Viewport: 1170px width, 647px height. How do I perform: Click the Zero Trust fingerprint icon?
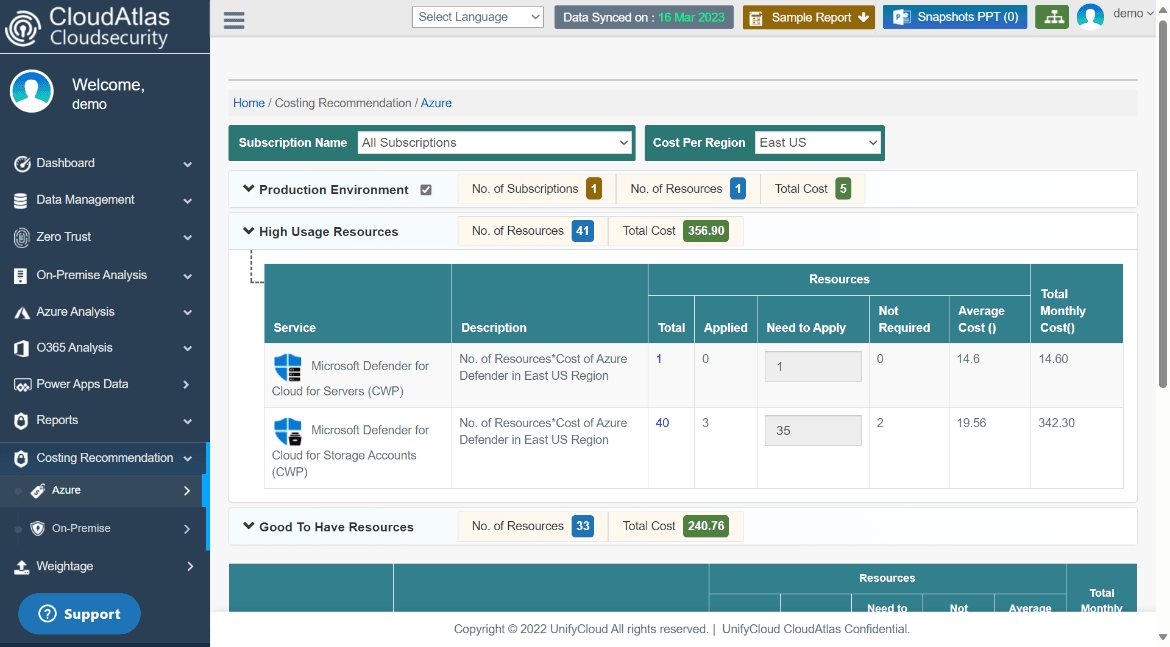click(22, 237)
